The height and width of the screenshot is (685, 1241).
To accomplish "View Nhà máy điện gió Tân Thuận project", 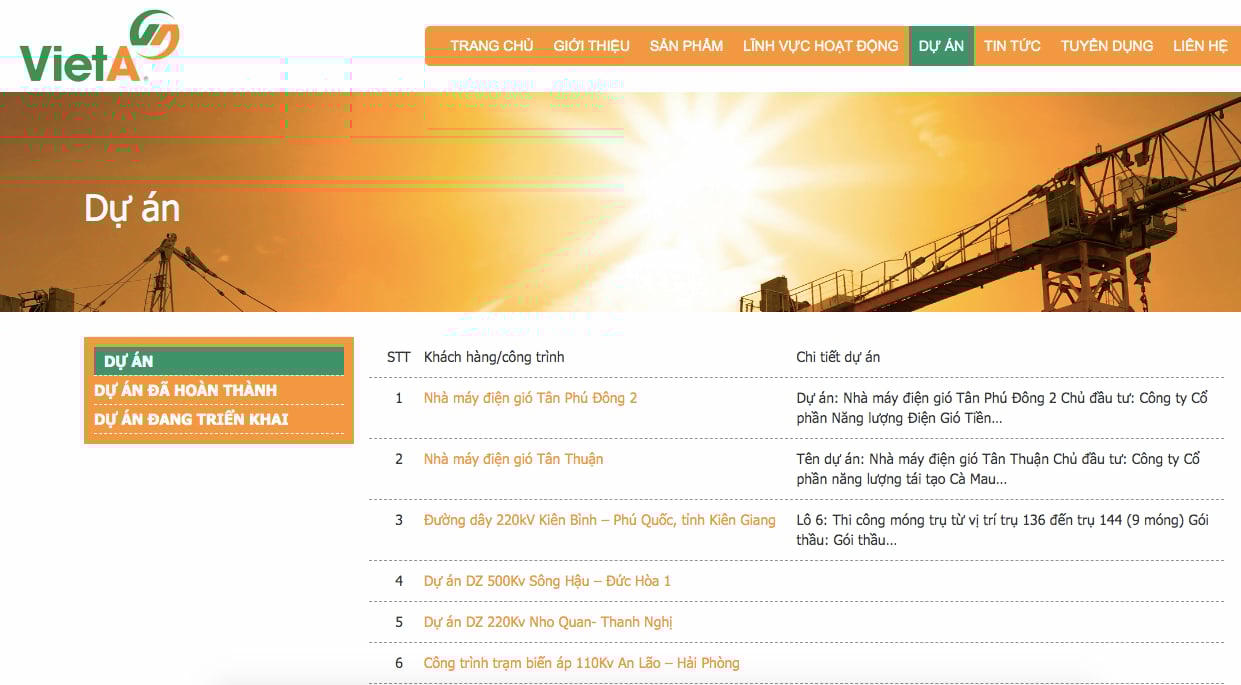I will [513, 459].
